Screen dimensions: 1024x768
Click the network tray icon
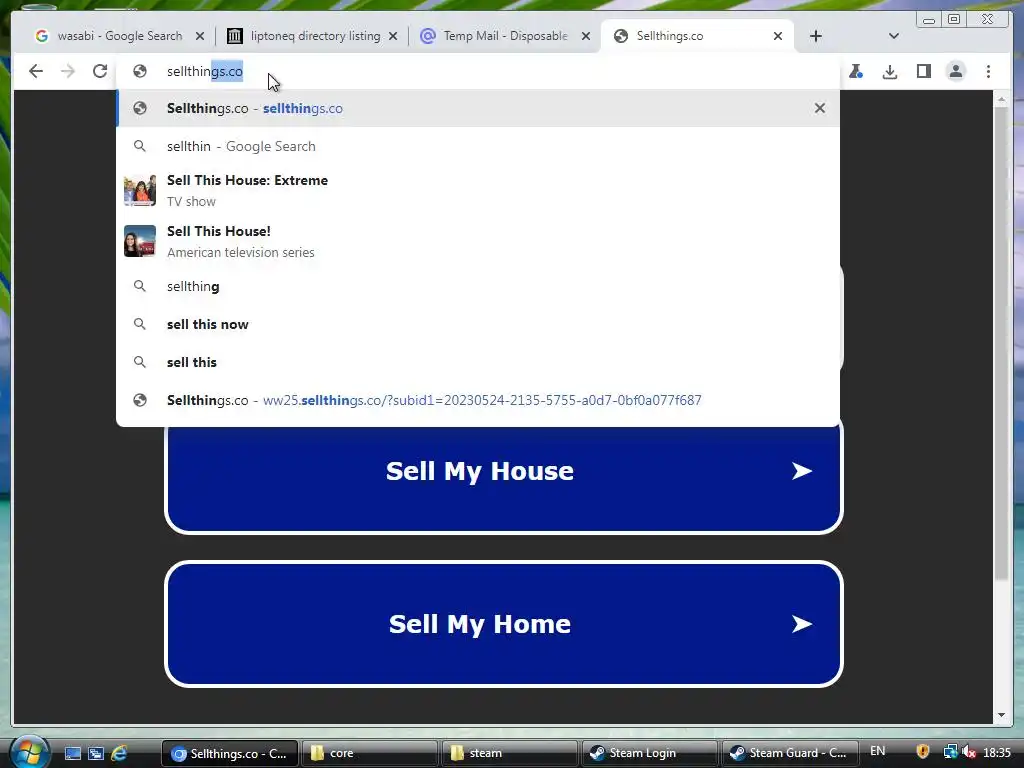tap(950, 752)
